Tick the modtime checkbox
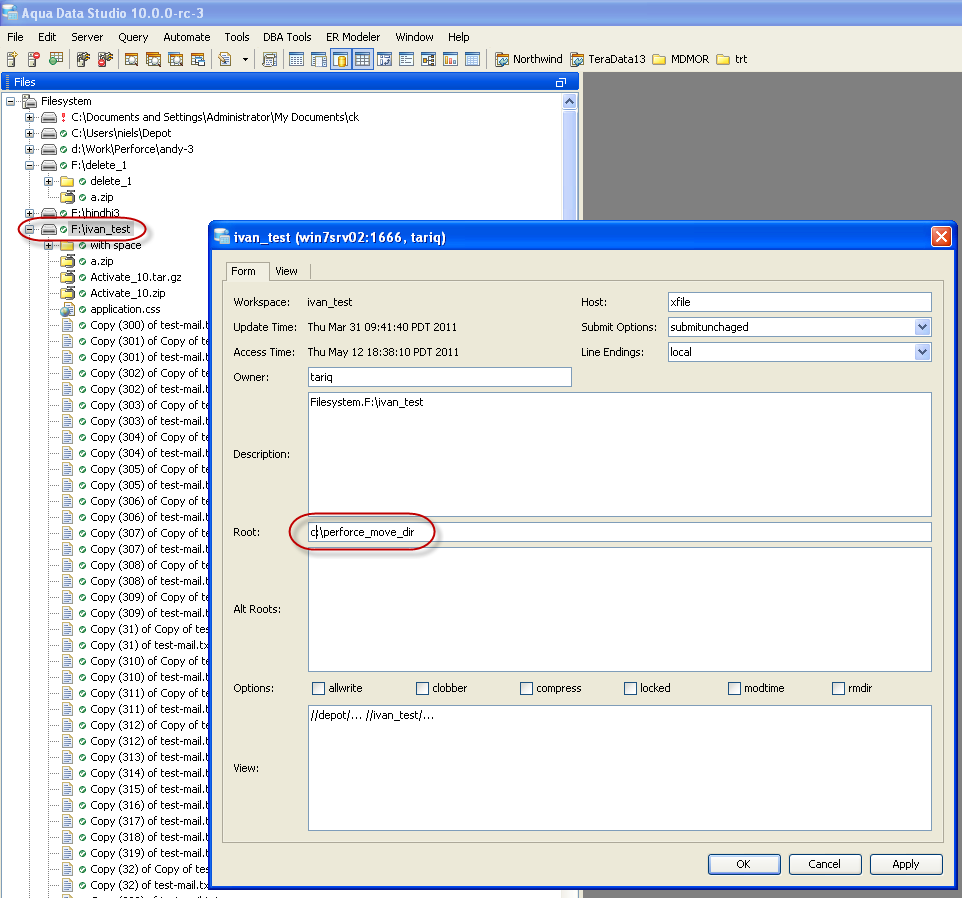 (x=734, y=688)
